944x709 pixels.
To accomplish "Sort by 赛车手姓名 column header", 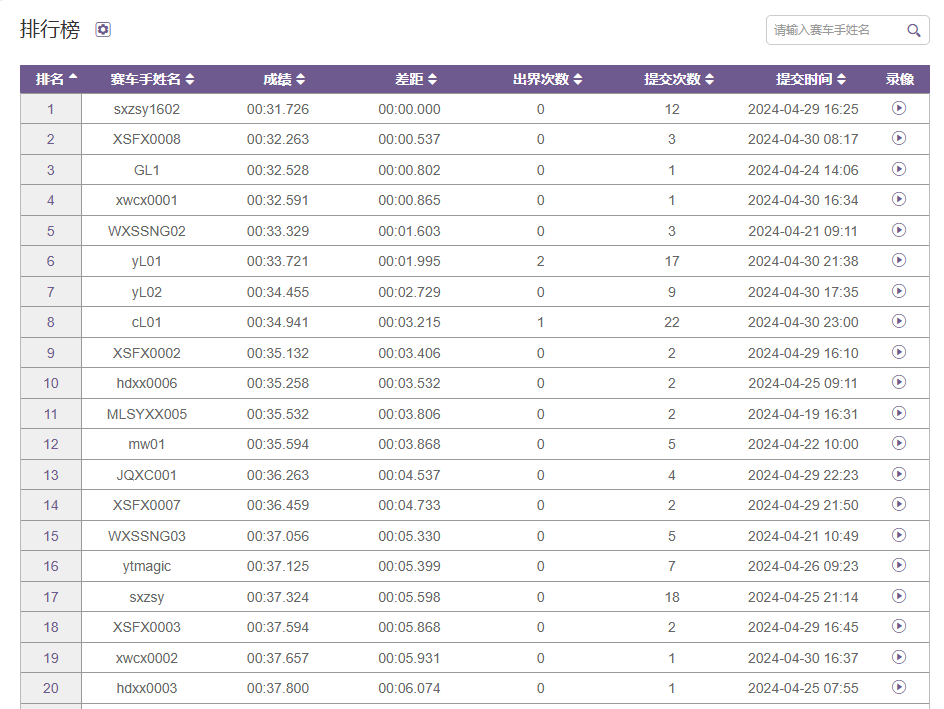I will pyautogui.click(x=152, y=79).
